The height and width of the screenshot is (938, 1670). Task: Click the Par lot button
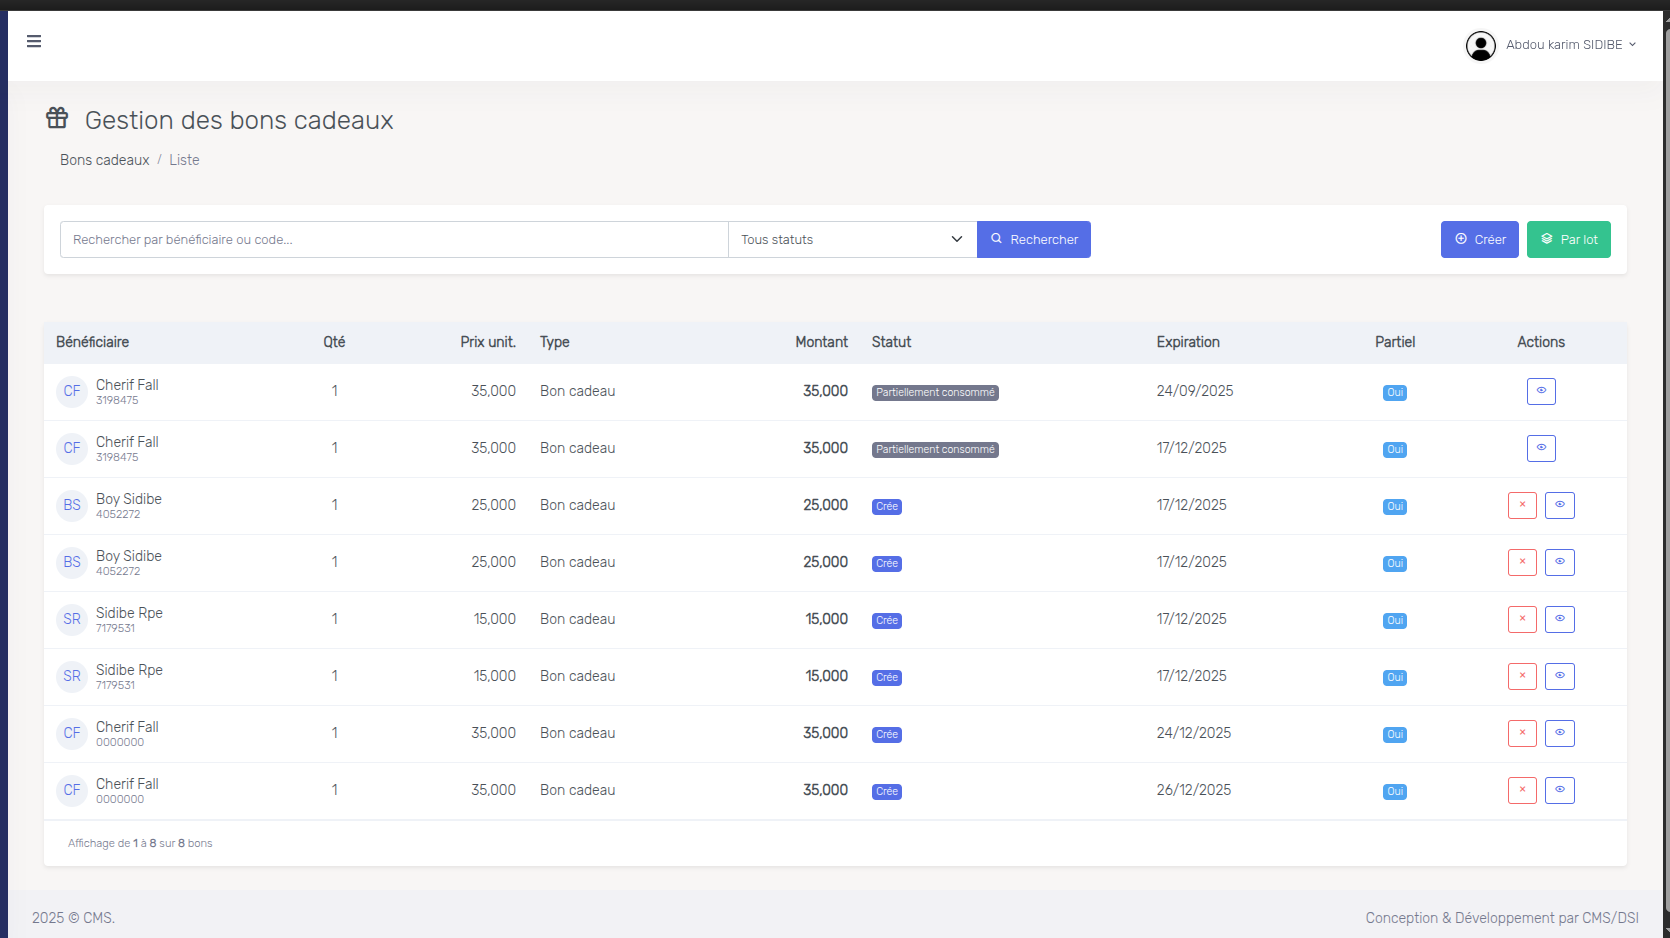point(1568,239)
